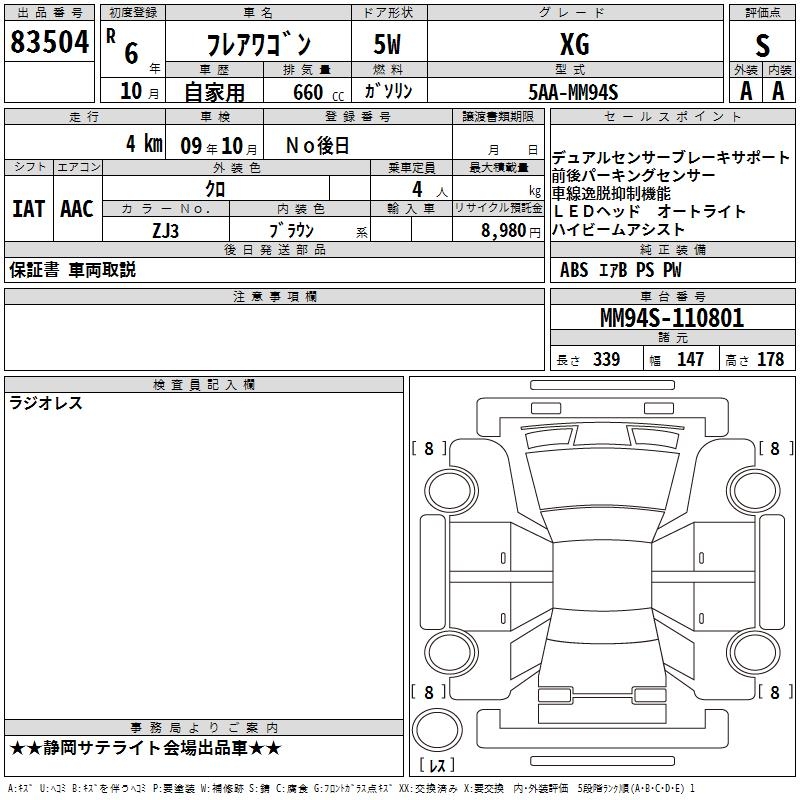This screenshot has width=800, height=800.
Task: Select the vehicle history 自家用
Action: 214,92
